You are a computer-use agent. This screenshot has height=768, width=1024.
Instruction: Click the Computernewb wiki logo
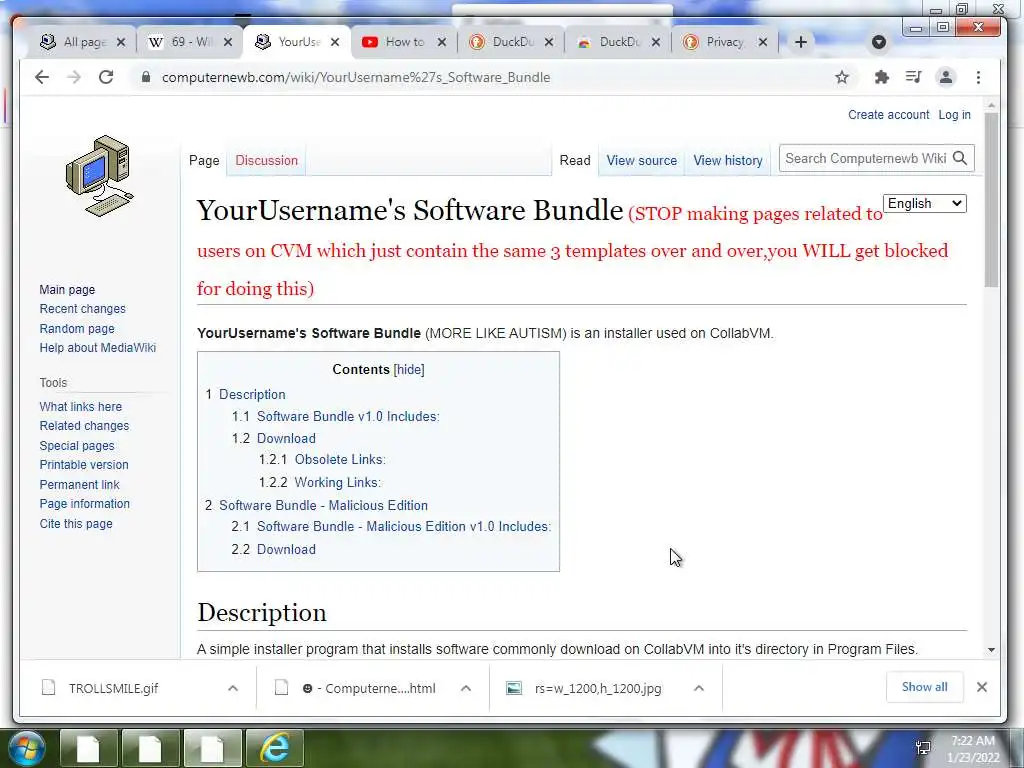click(x=100, y=176)
